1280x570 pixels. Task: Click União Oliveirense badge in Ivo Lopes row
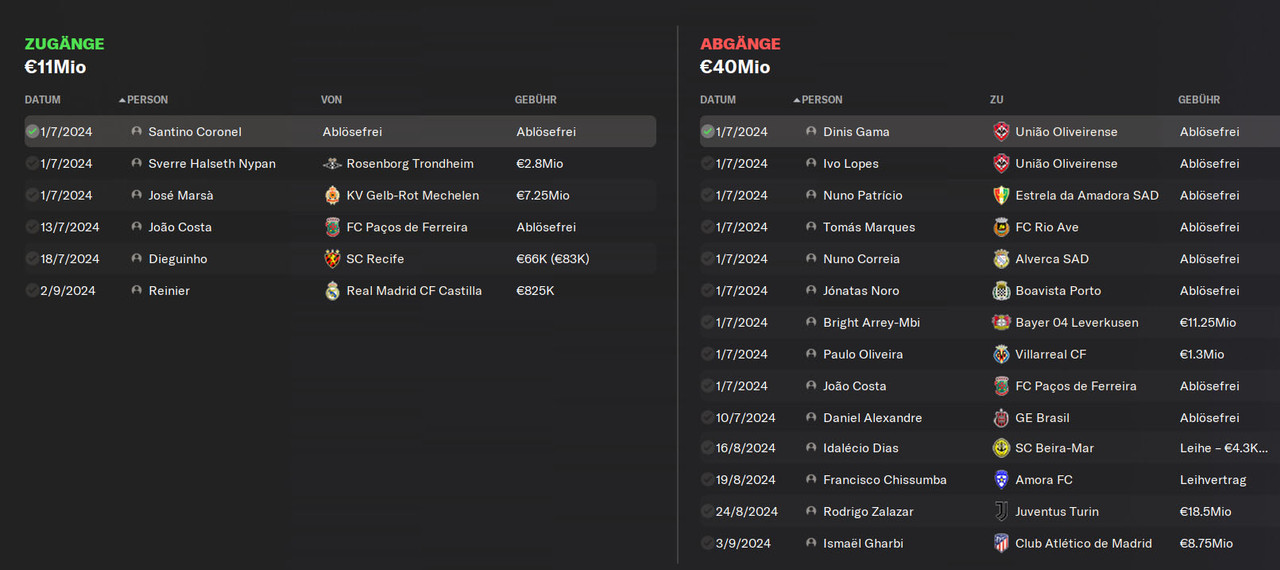[1001, 164]
